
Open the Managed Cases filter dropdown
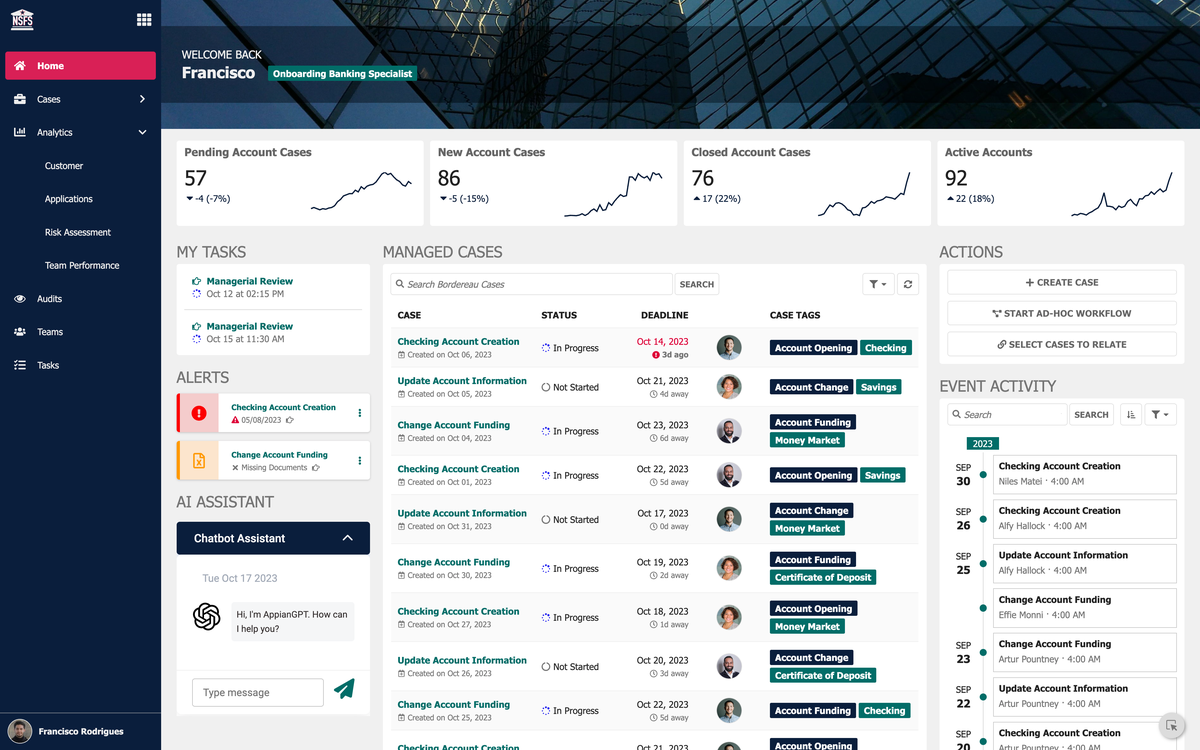(x=877, y=284)
